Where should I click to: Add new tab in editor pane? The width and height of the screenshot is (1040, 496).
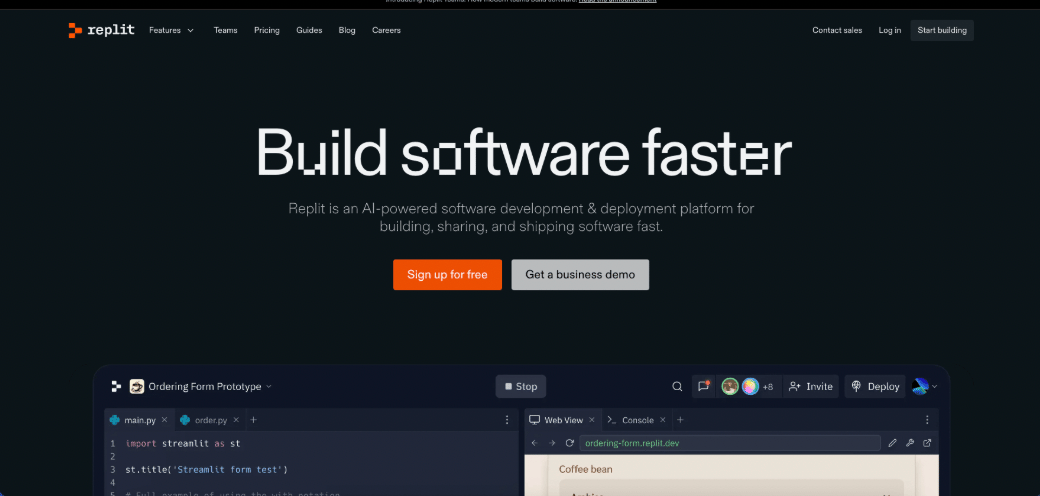253,420
